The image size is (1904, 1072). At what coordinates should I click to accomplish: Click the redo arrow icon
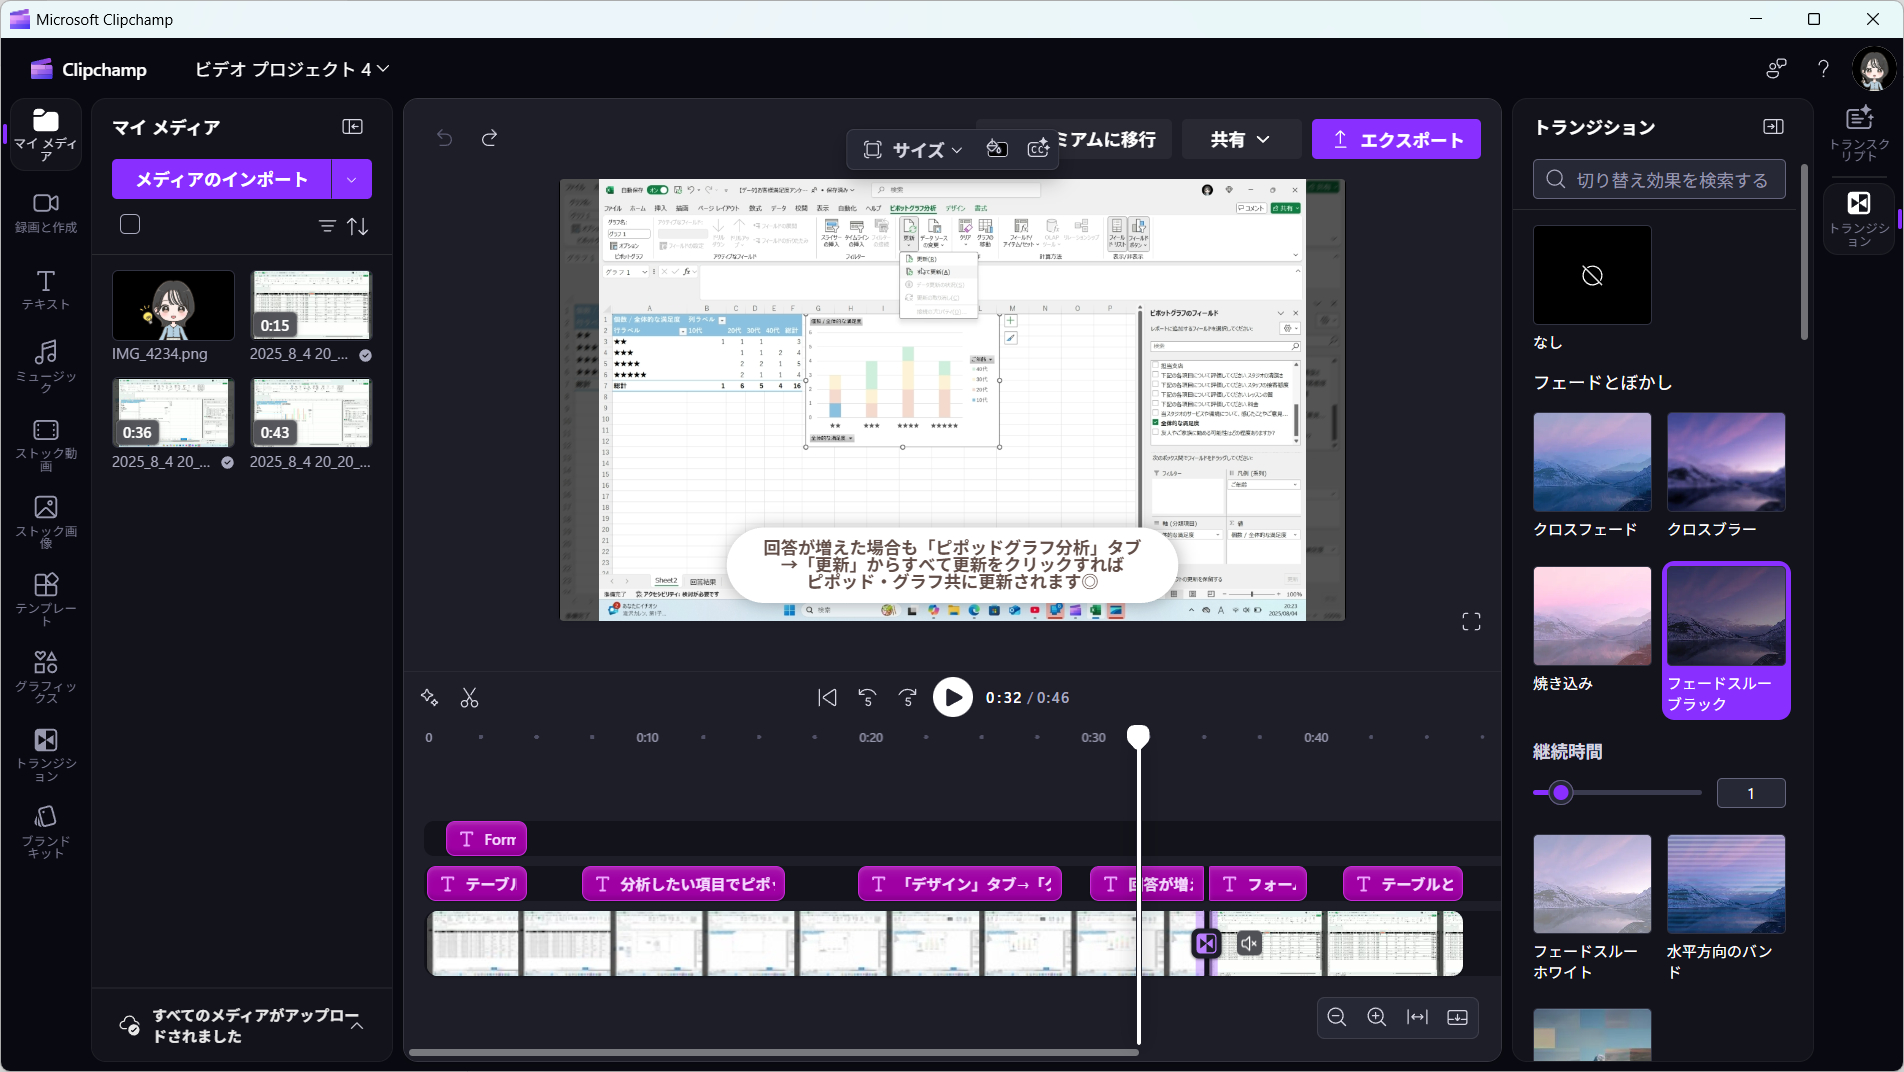coord(489,138)
